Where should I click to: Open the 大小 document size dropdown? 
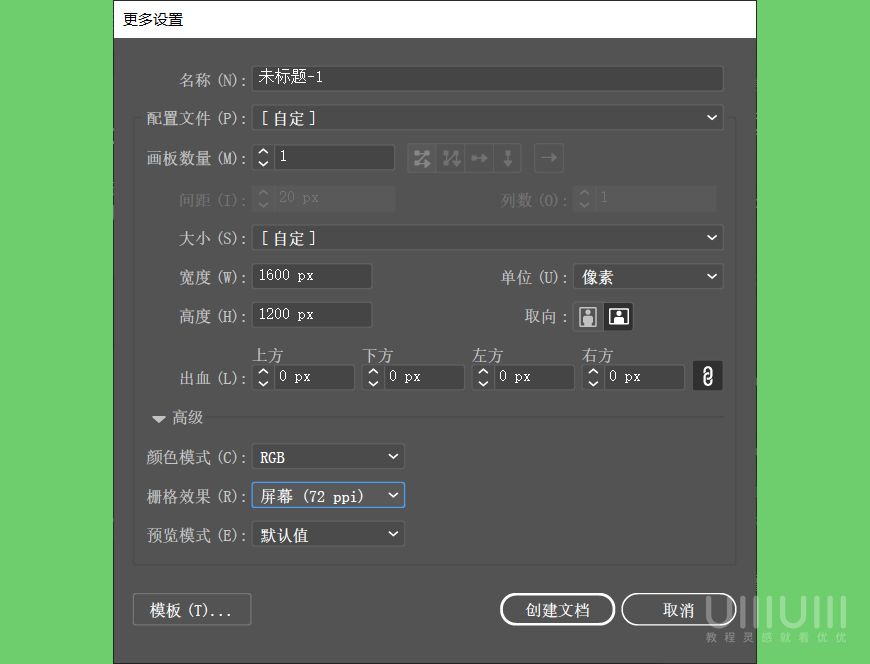(x=487, y=237)
